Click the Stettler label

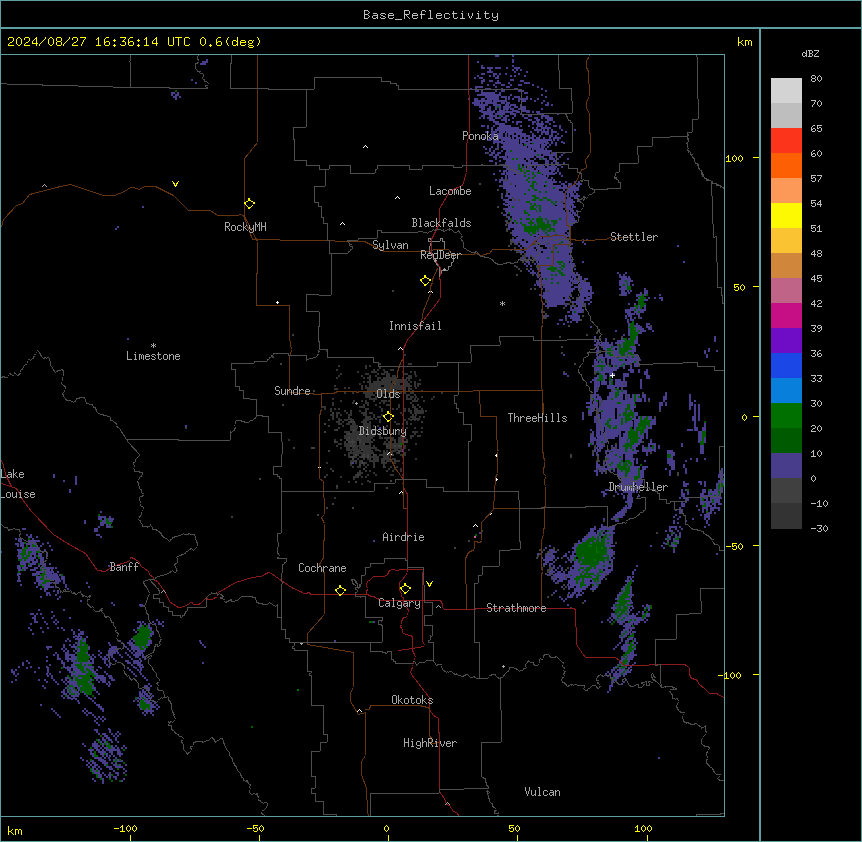pyautogui.click(x=634, y=237)
